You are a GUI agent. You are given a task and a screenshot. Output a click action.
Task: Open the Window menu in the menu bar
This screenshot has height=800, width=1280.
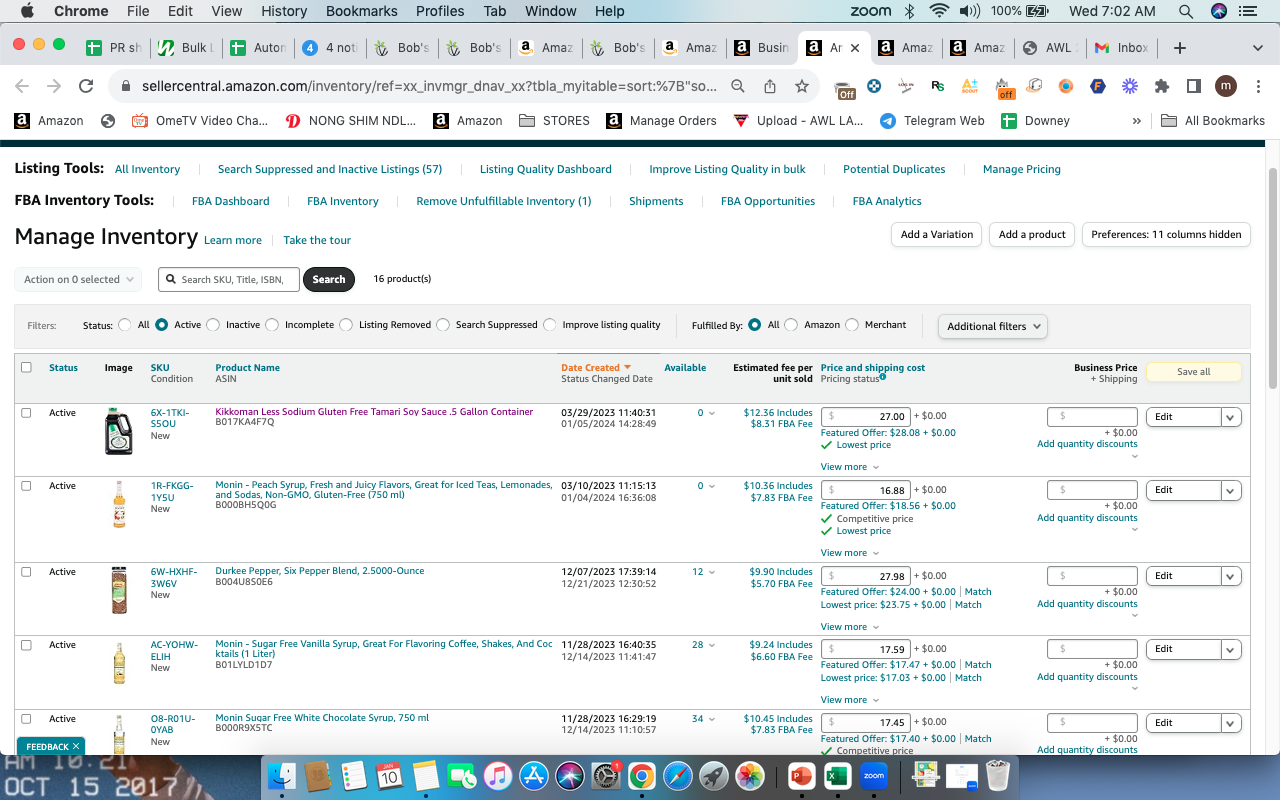(551, 11)
